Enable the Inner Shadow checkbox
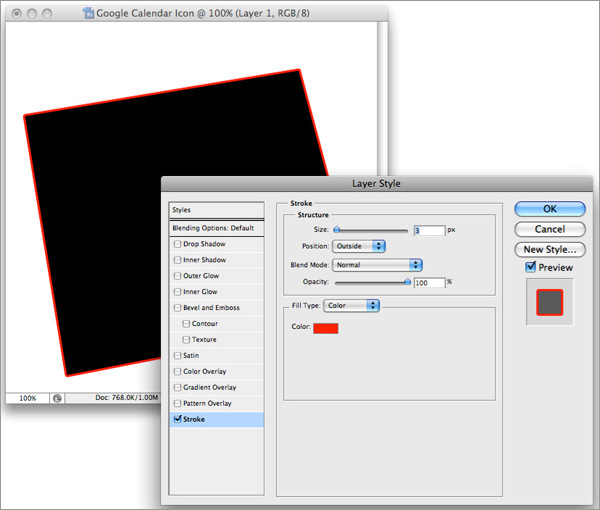 (177, 260)
